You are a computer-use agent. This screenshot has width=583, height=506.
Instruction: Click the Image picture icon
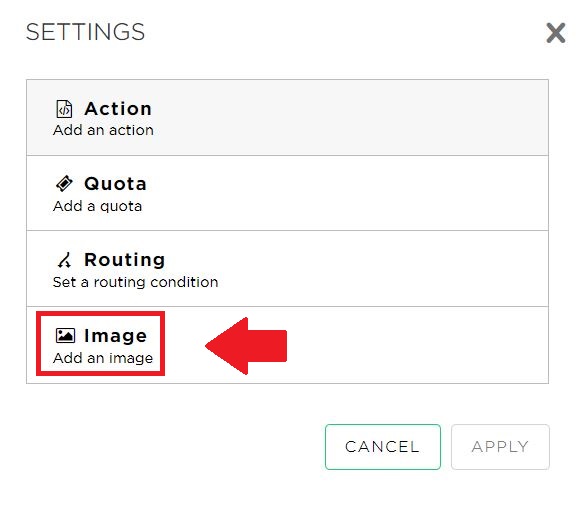65,335
